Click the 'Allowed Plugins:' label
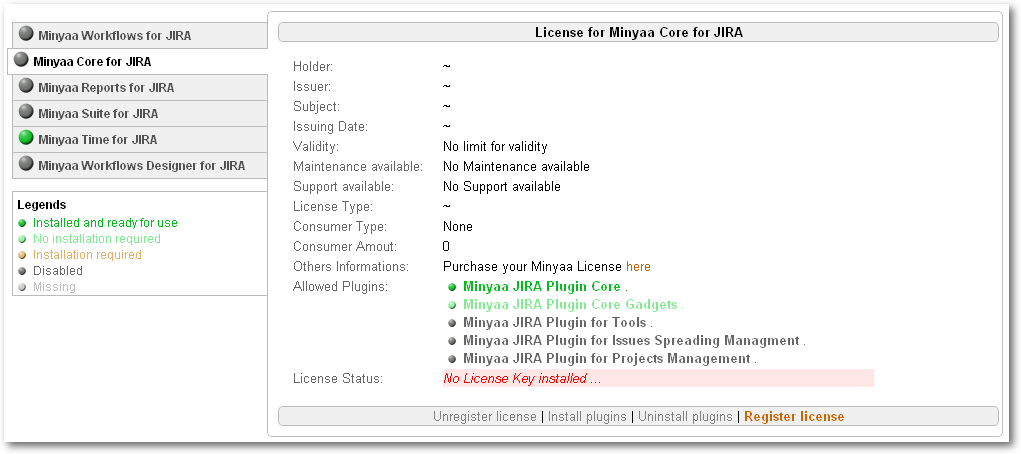Image resolution: width=1021 pixels, height=454 pixels. coord(341,286)
